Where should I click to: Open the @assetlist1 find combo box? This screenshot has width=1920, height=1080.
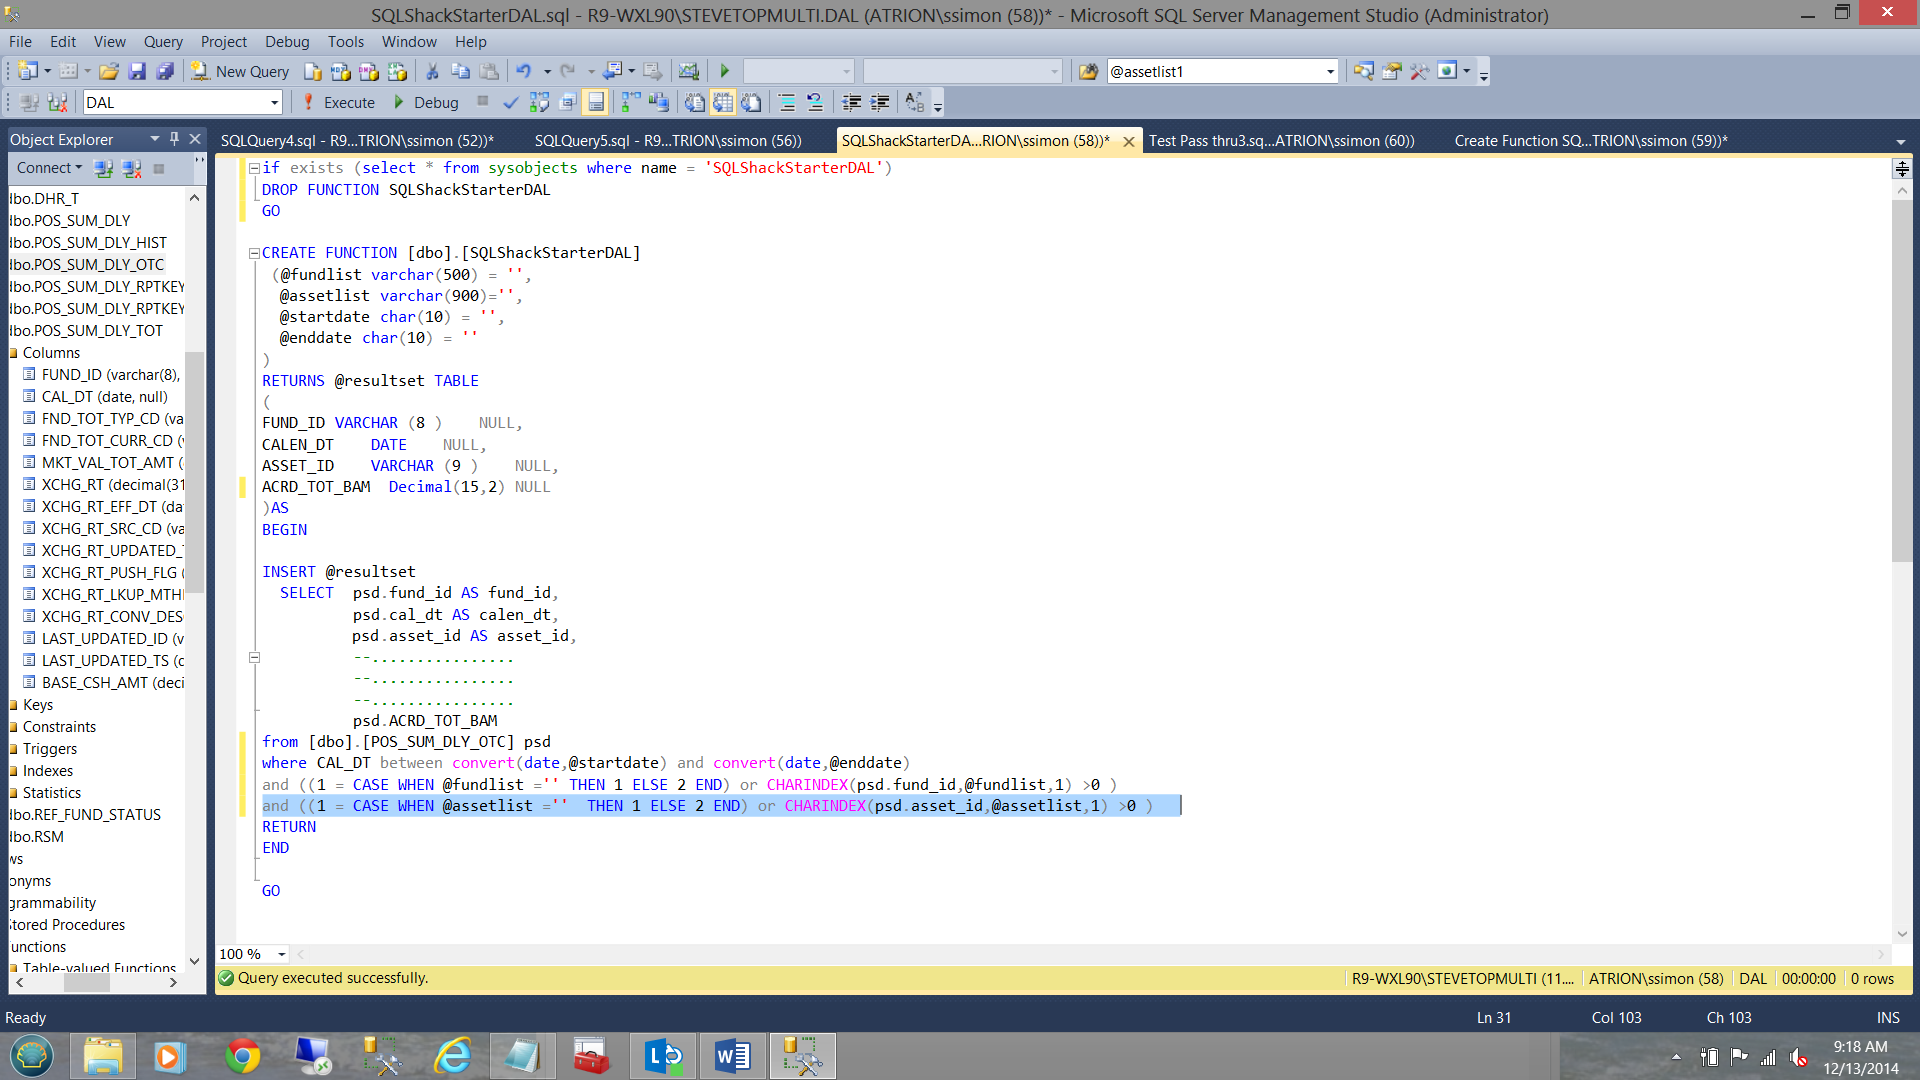1330,71
